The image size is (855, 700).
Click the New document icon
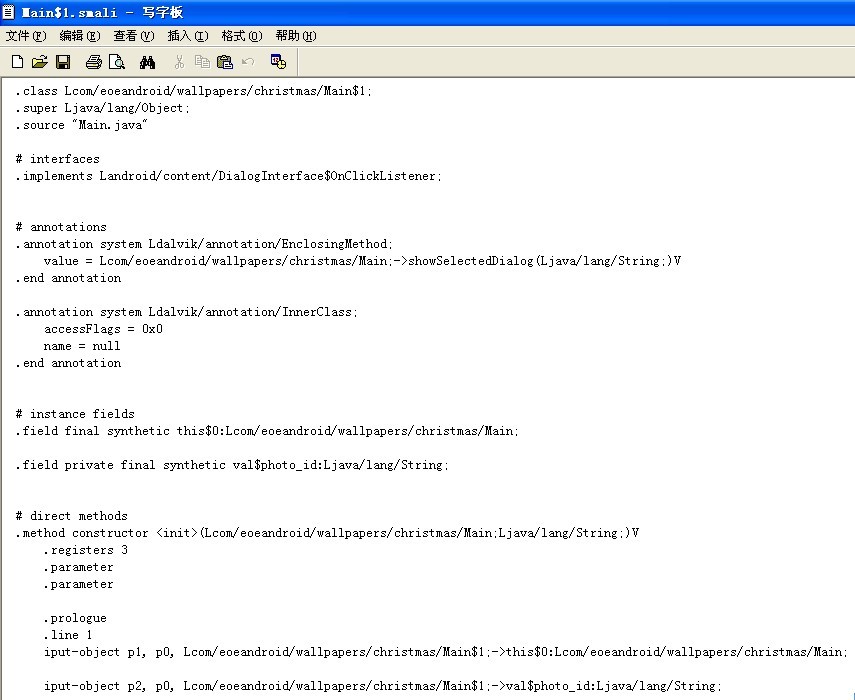pyautogui.click(x=17, y=62)
